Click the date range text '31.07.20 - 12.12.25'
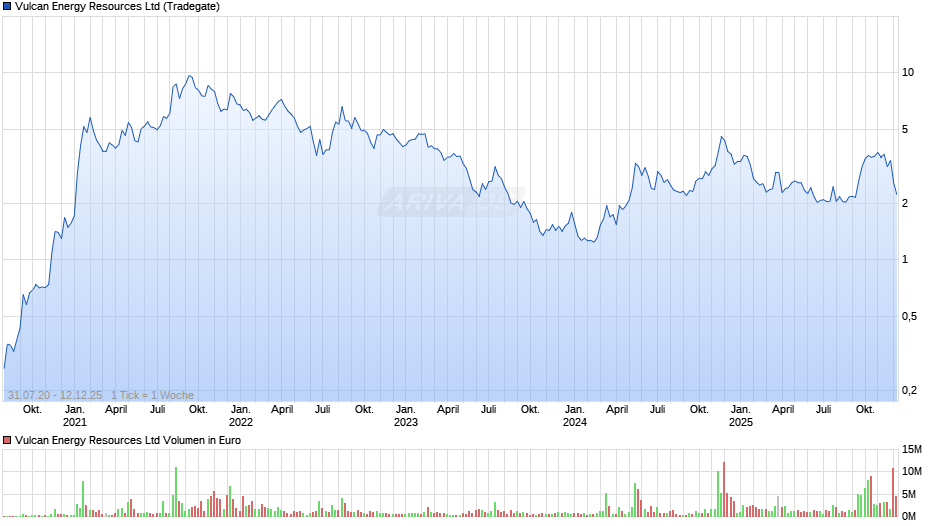Screen dimensions: 940x526 (55, 395)
